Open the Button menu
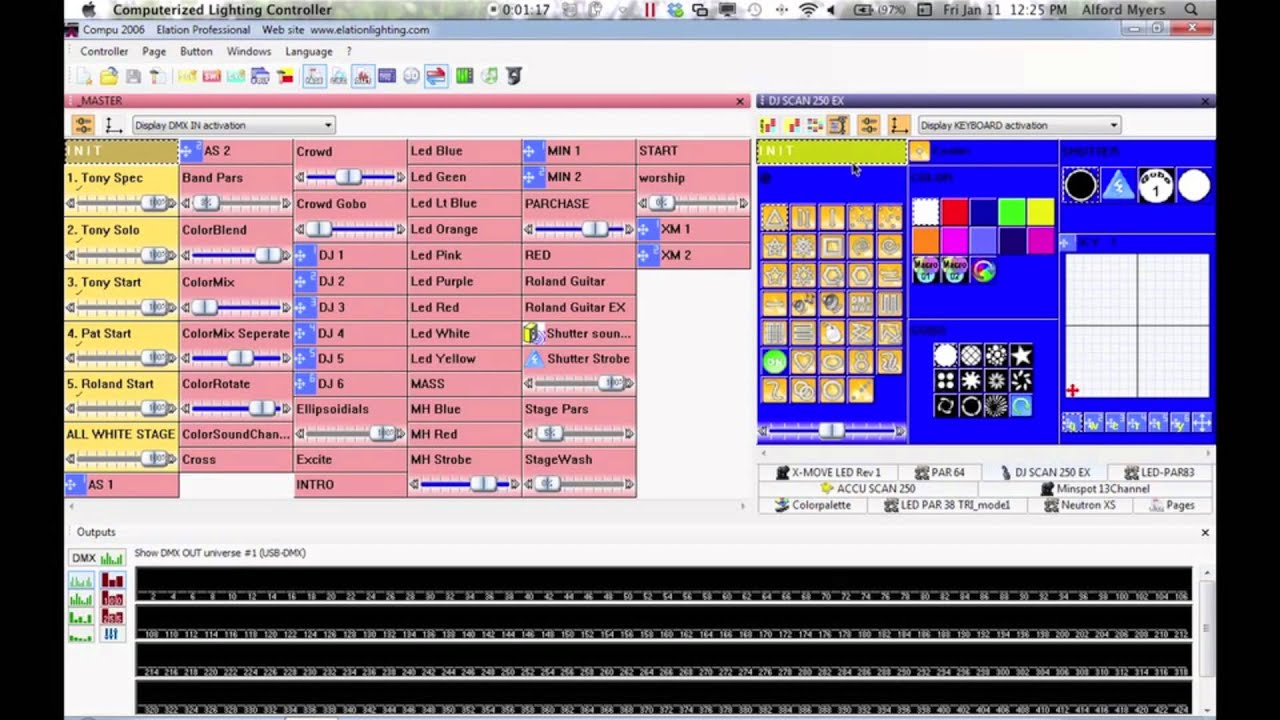 click(x=196, y=51)
